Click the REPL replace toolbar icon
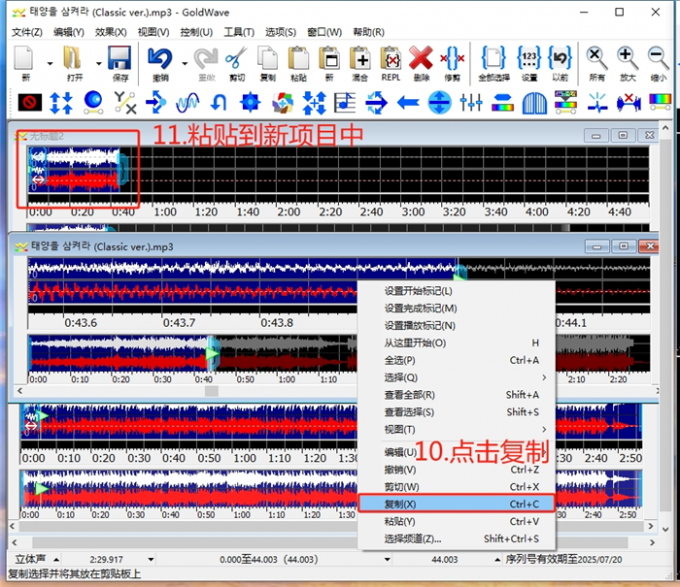The image size is (680, 587). [x=391, y=63]
